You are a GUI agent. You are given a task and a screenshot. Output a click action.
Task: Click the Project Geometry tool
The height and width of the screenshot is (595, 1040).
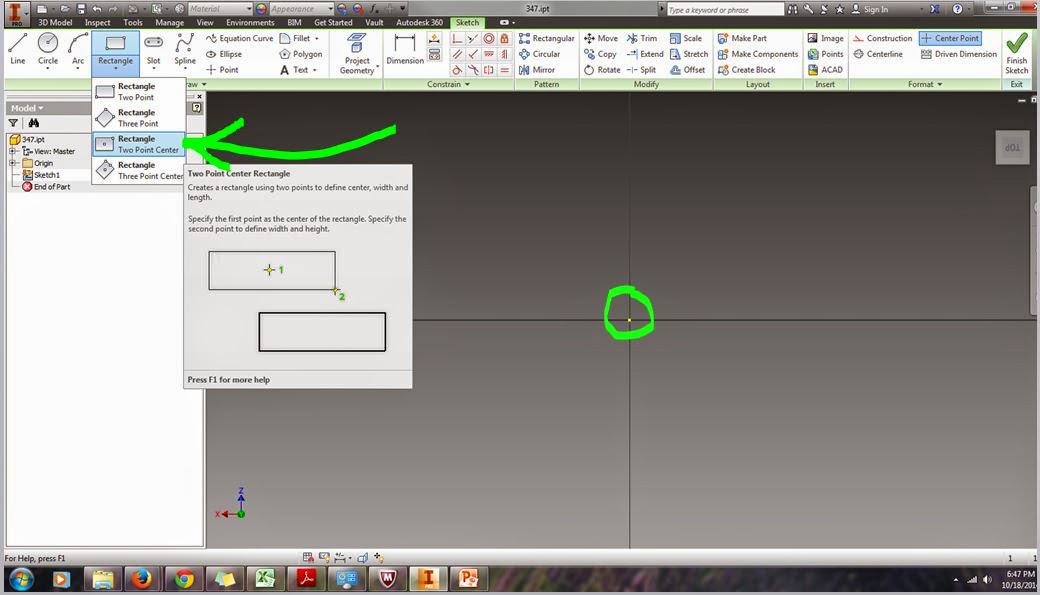(357, 53)
